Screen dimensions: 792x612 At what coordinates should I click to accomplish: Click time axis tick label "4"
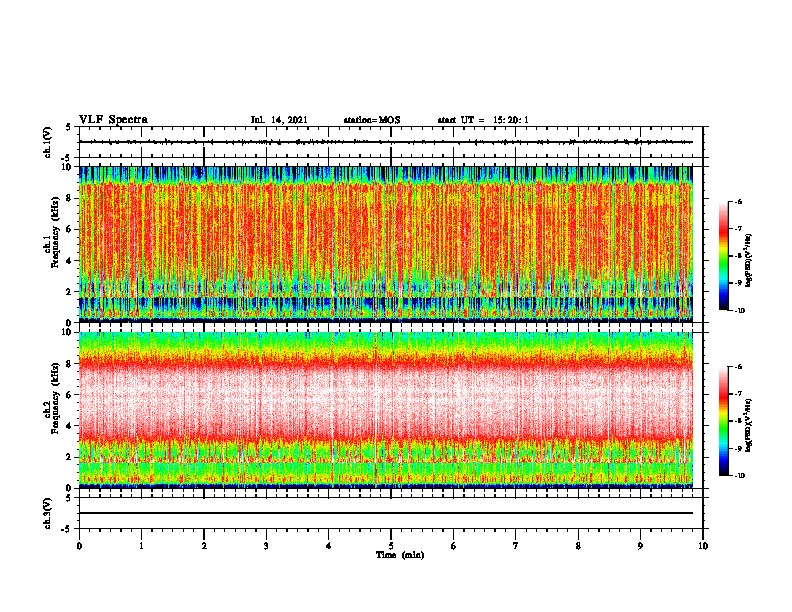click(329, 546)
